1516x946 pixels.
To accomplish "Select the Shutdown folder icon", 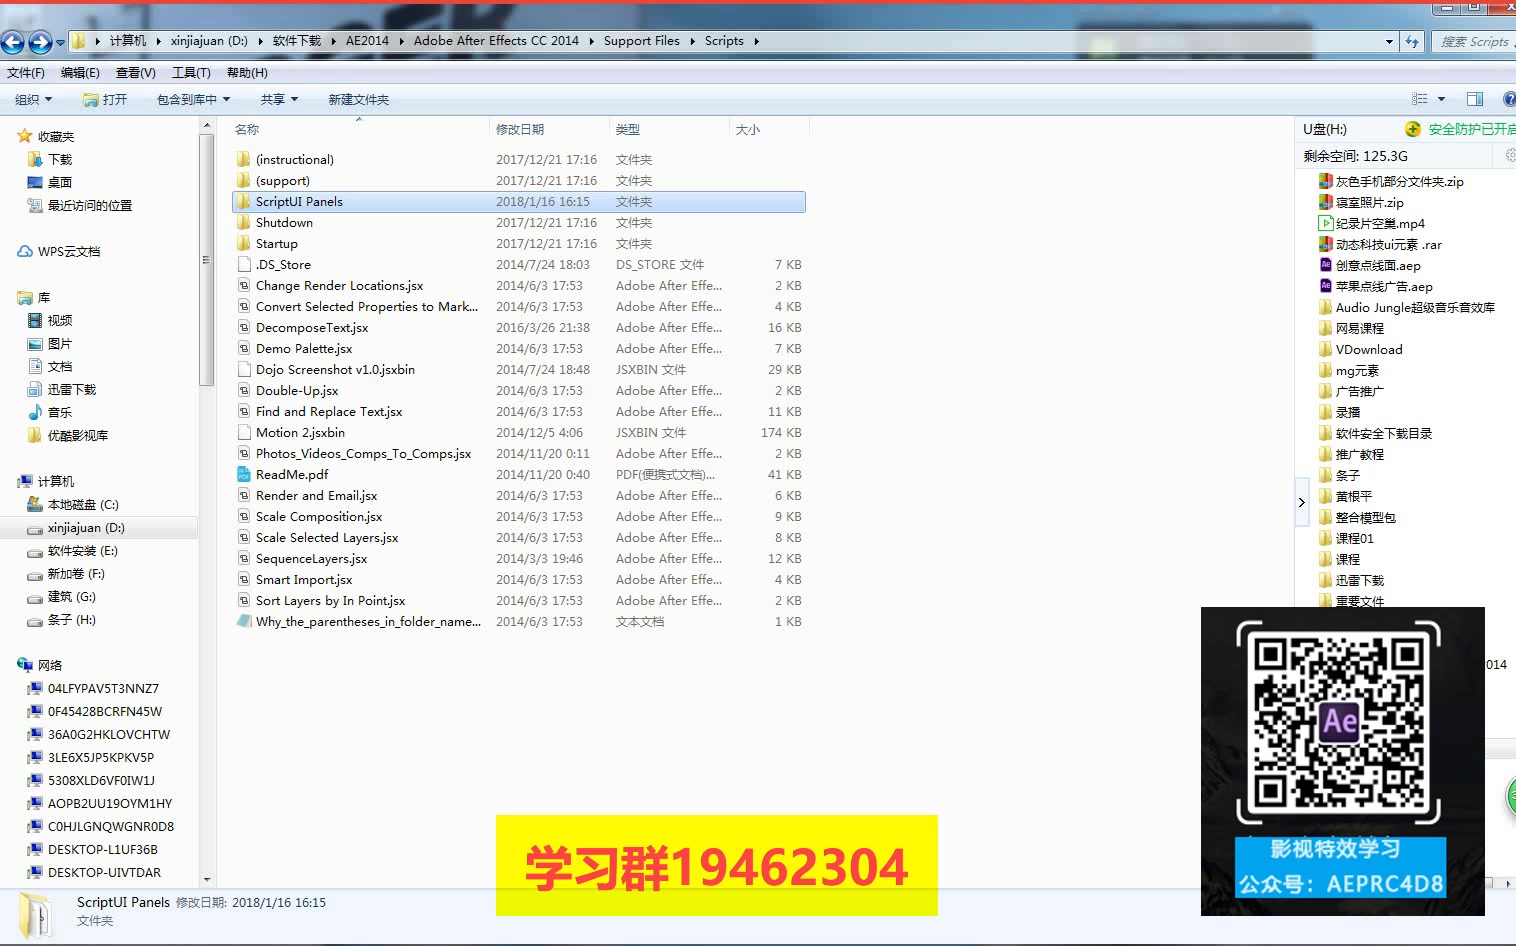I will coord(243,223).
